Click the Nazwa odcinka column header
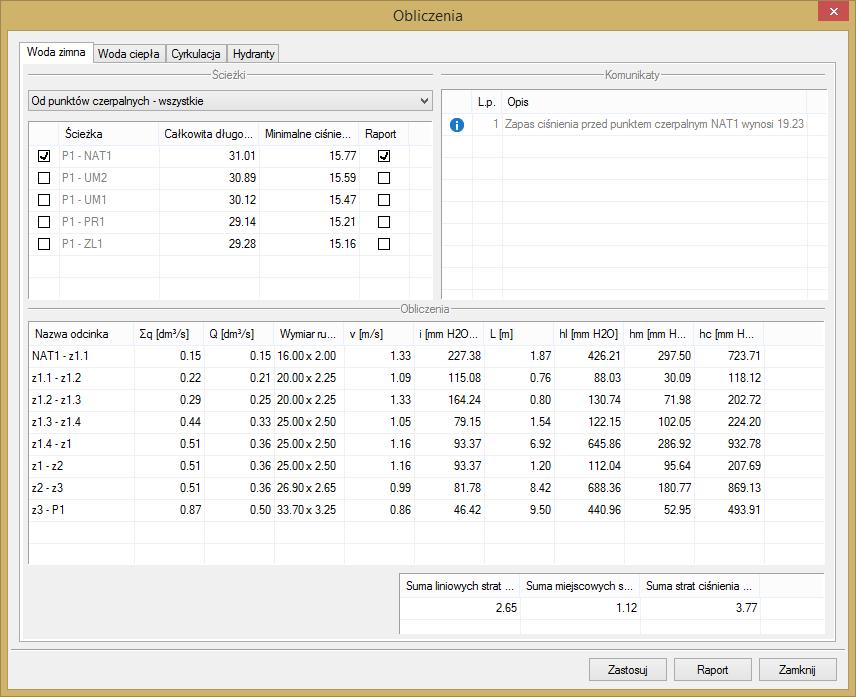Viewport: 856px width, 697px height. pos(81,334)
